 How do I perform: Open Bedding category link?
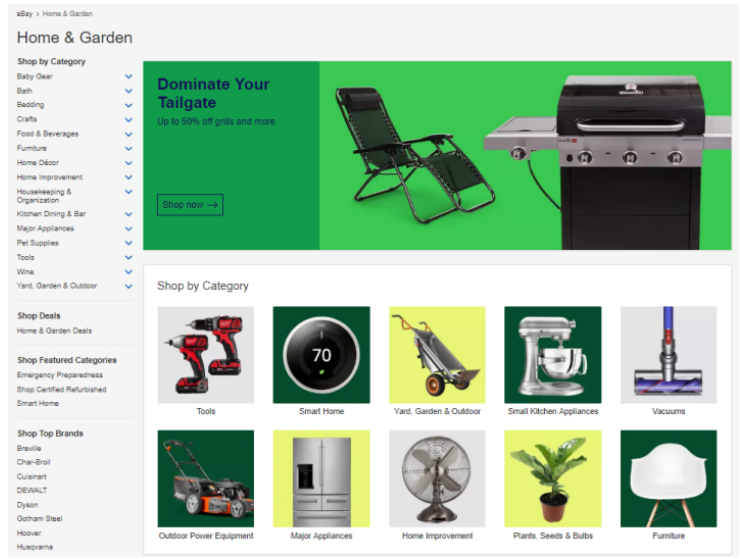(30, 105)
